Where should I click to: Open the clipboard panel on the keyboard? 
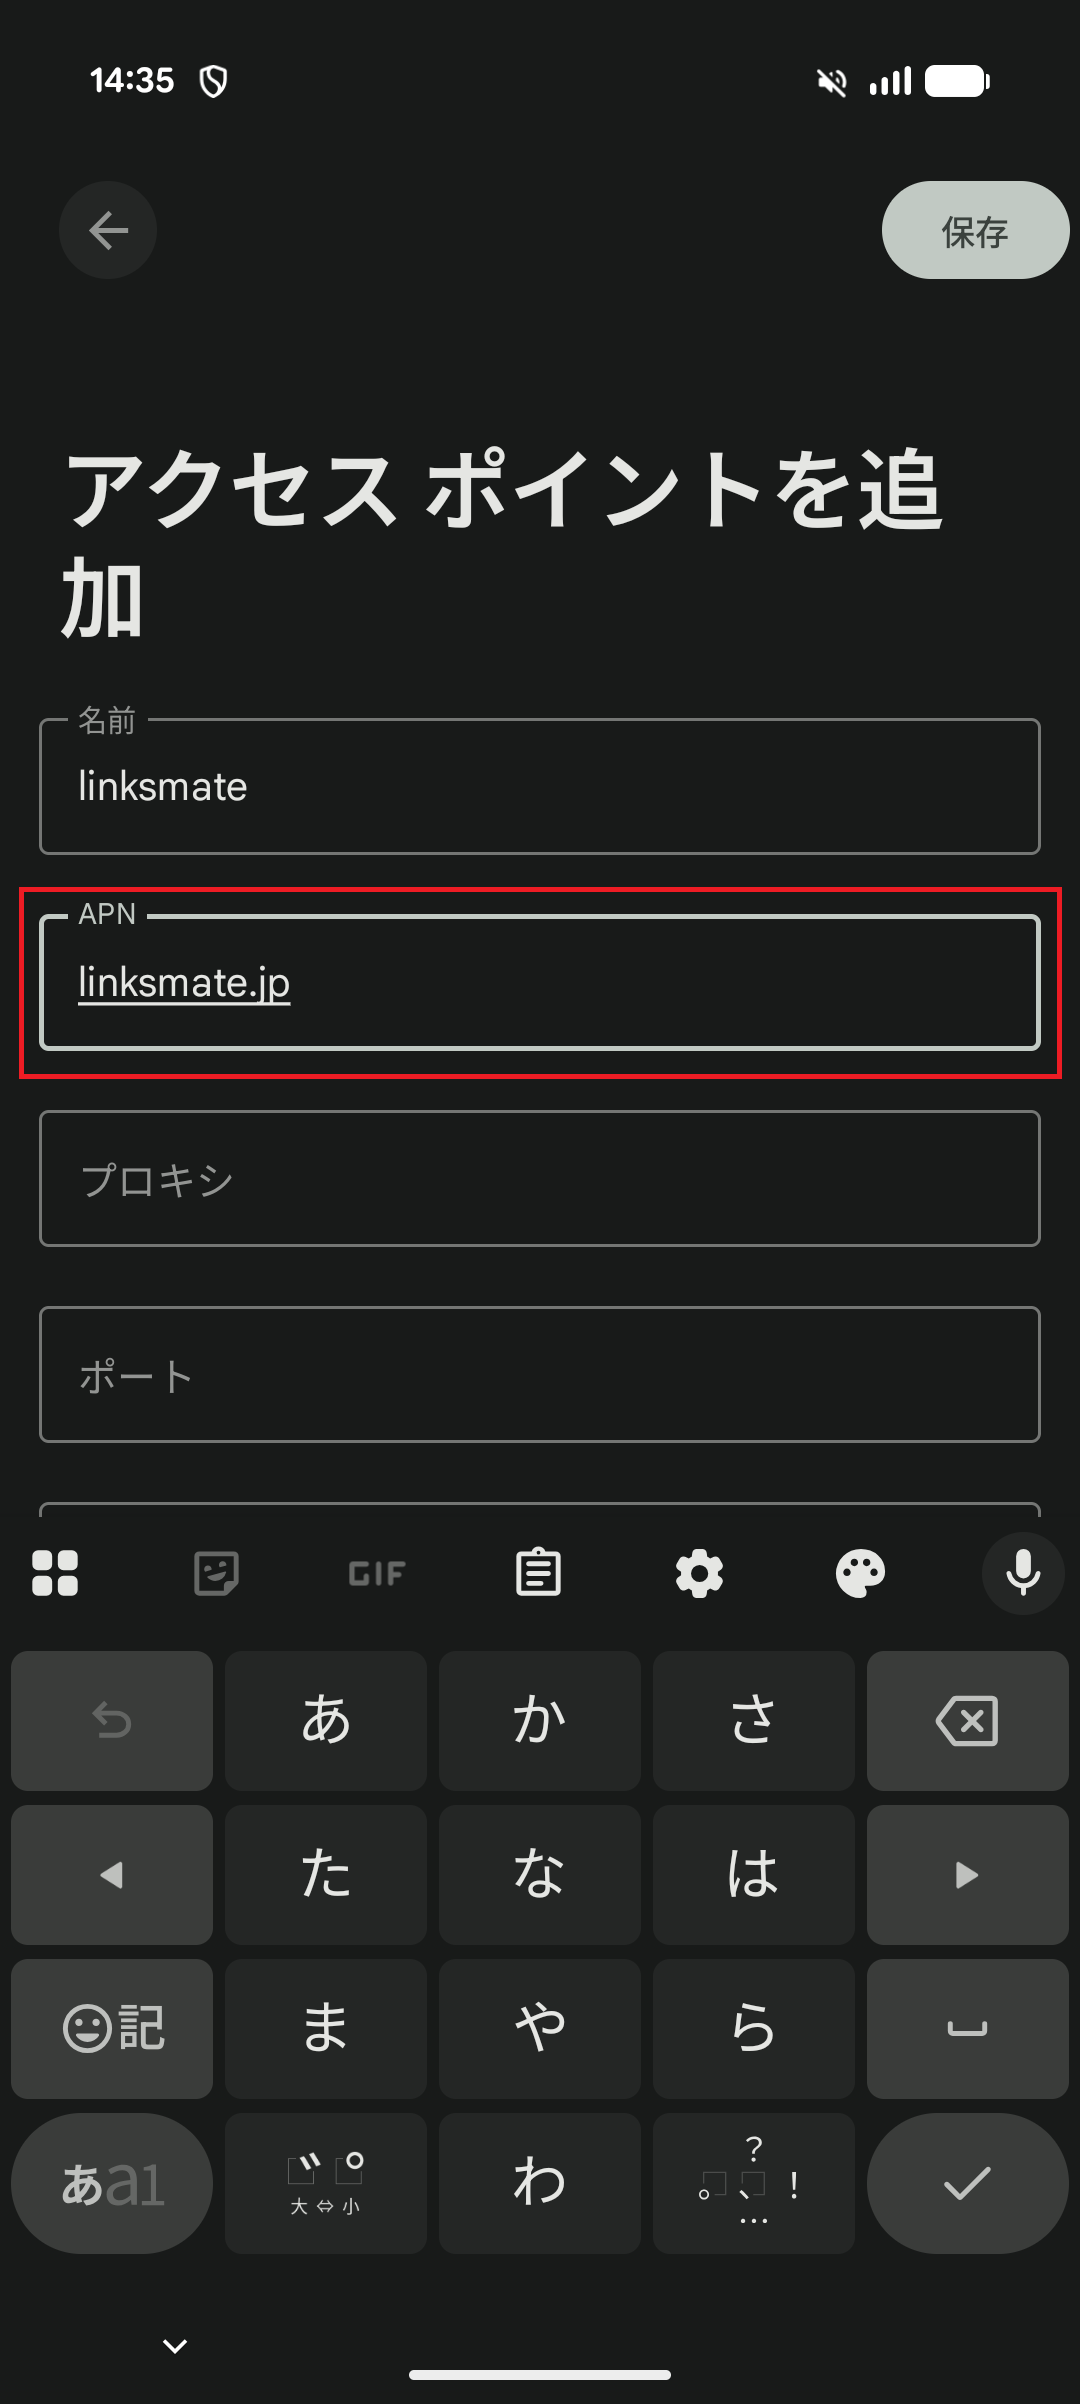pos(538,1573)
